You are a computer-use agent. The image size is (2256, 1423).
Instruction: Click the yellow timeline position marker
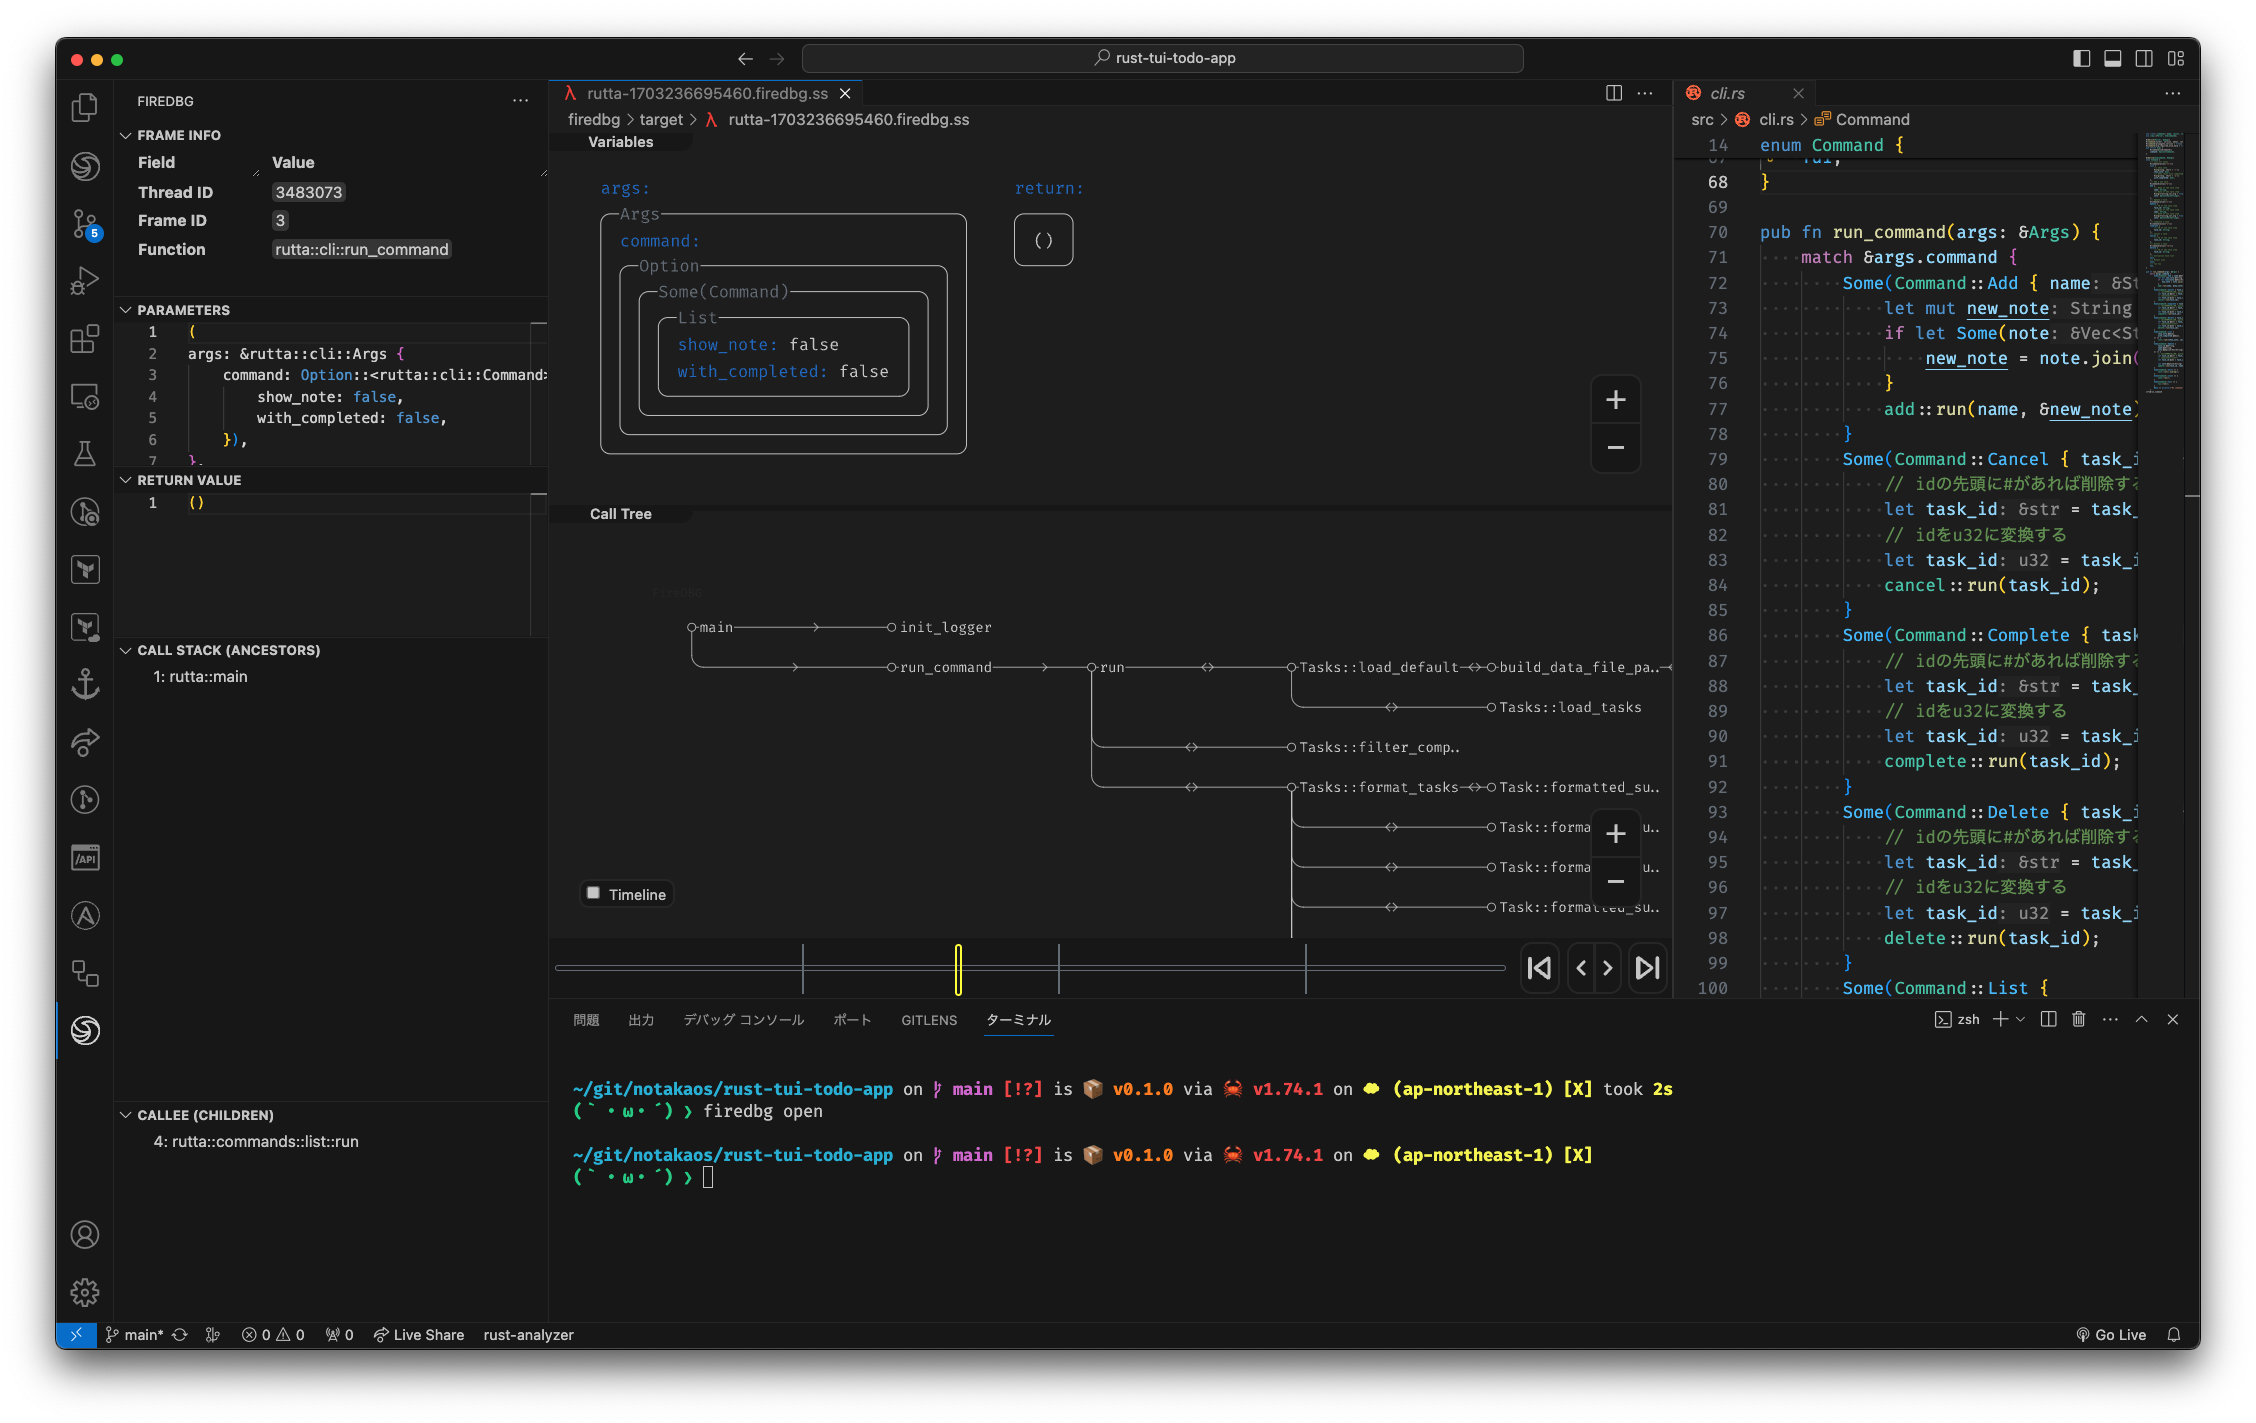pos(958,969)
